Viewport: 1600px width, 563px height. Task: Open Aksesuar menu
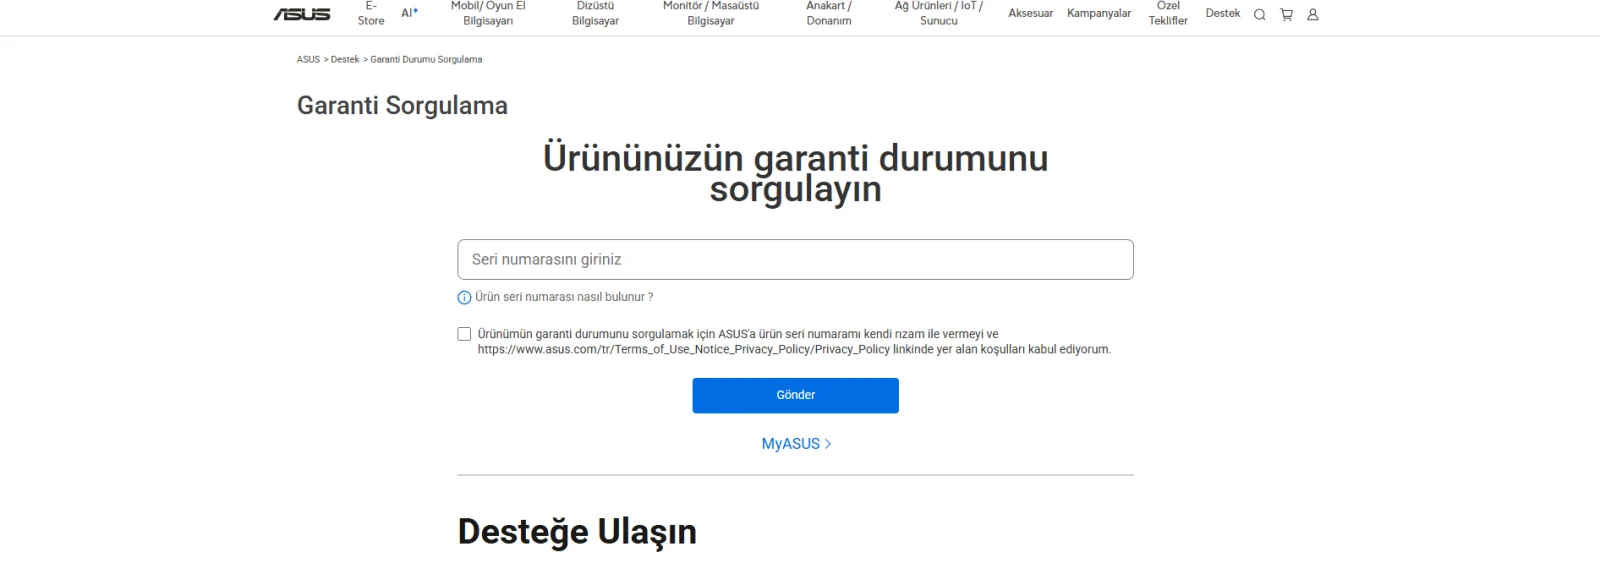pyautogui.click(x=1030, y=13)
